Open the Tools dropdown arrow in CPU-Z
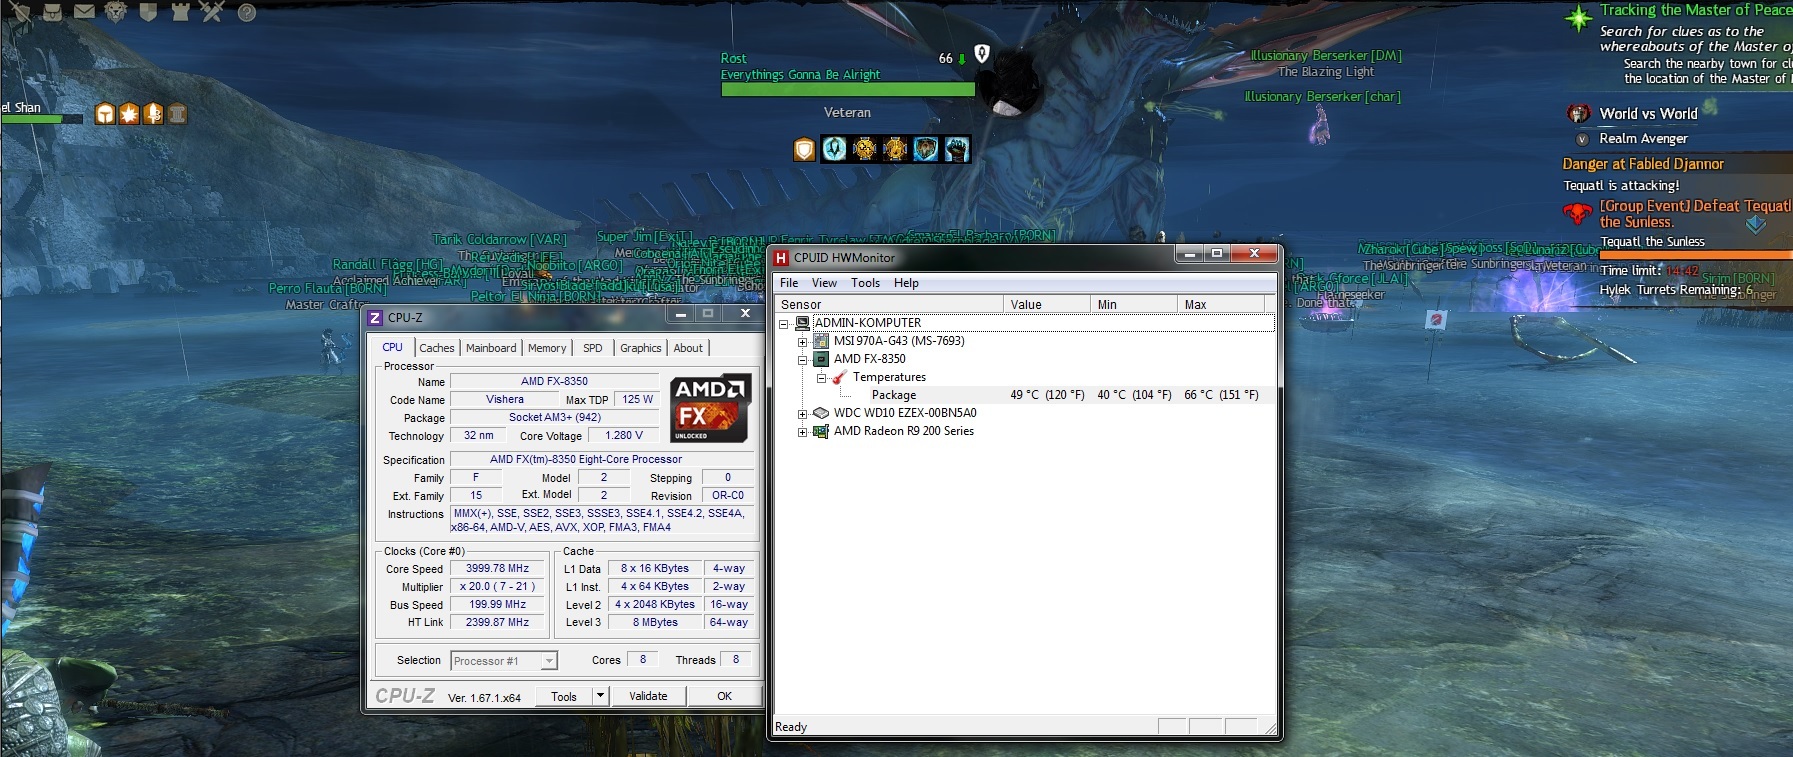 coord(600,696)
